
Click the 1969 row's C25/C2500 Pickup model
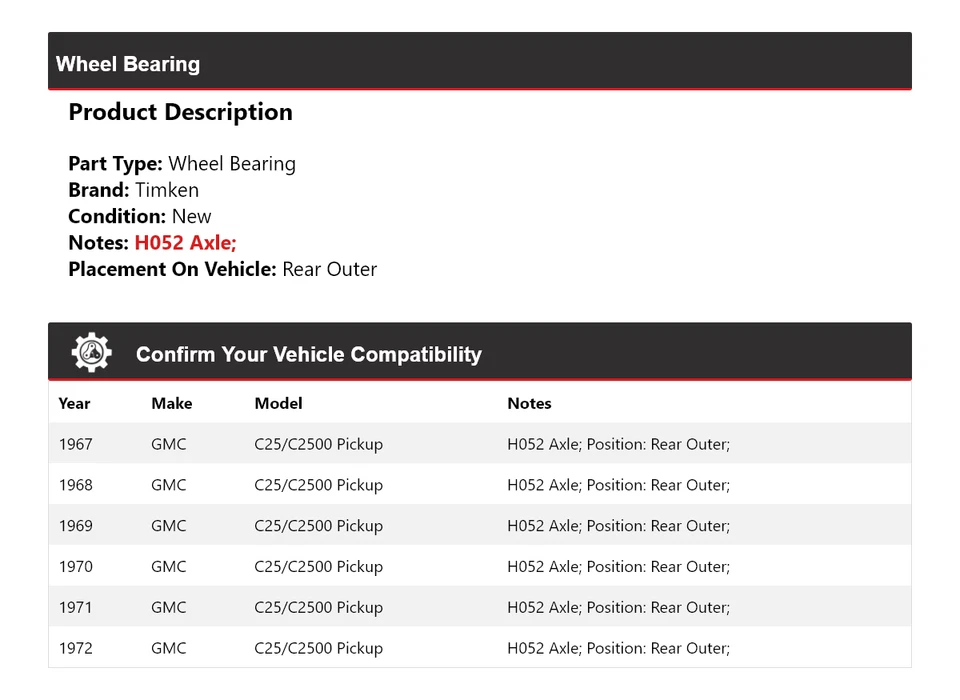coord(318,526)
